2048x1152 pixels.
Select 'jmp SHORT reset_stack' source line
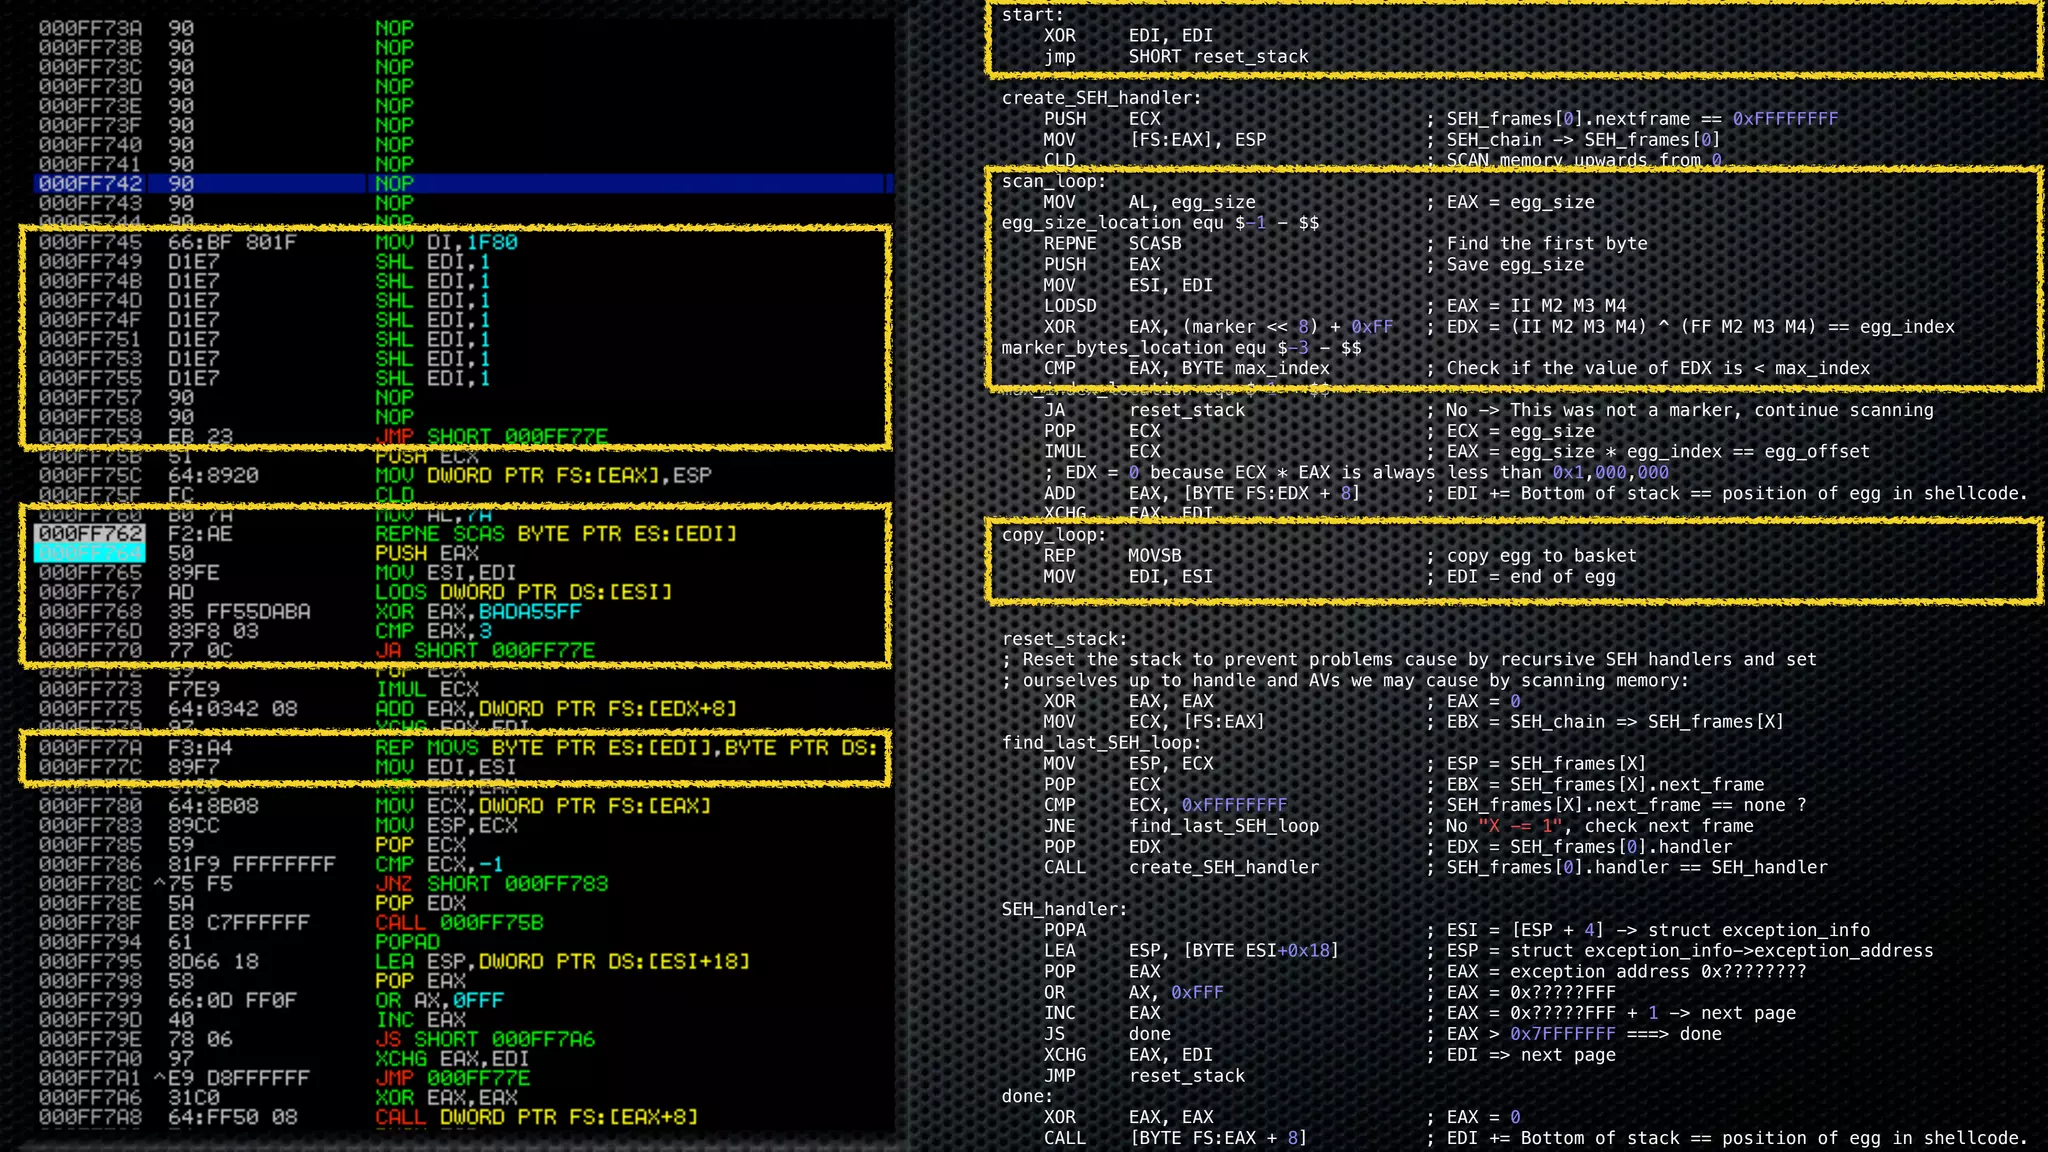[1176, 57]
